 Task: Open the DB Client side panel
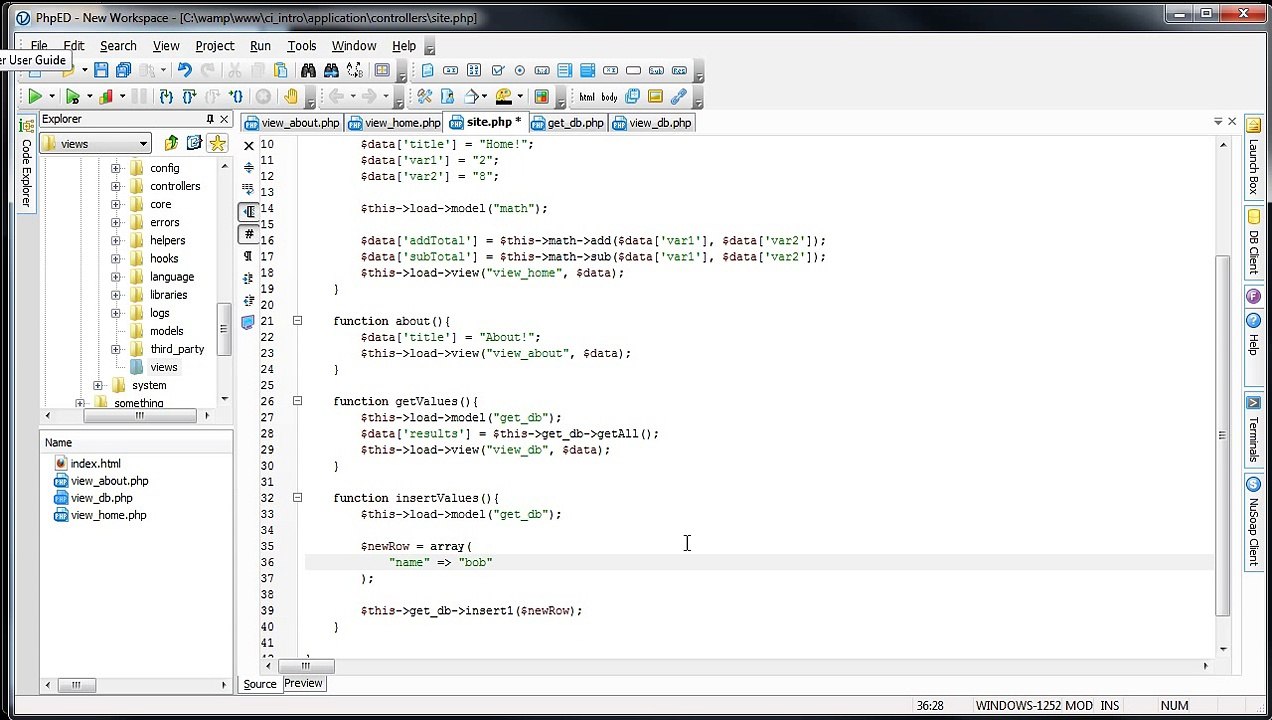coord(1253,241)
